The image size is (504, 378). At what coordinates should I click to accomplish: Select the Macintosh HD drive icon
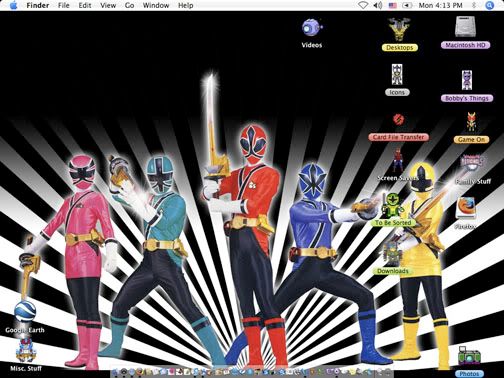click(x=467, y=27)
